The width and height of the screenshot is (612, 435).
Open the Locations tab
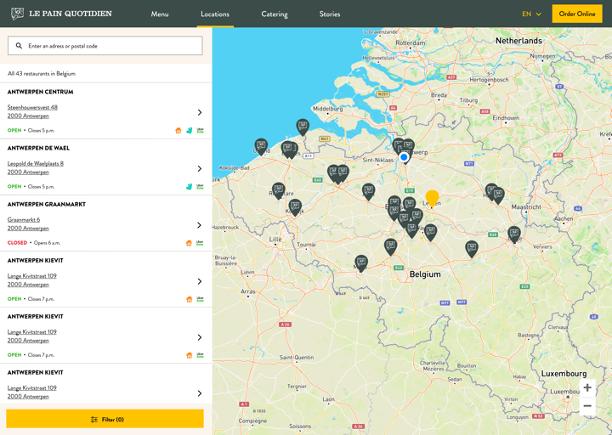click(215, 14)
